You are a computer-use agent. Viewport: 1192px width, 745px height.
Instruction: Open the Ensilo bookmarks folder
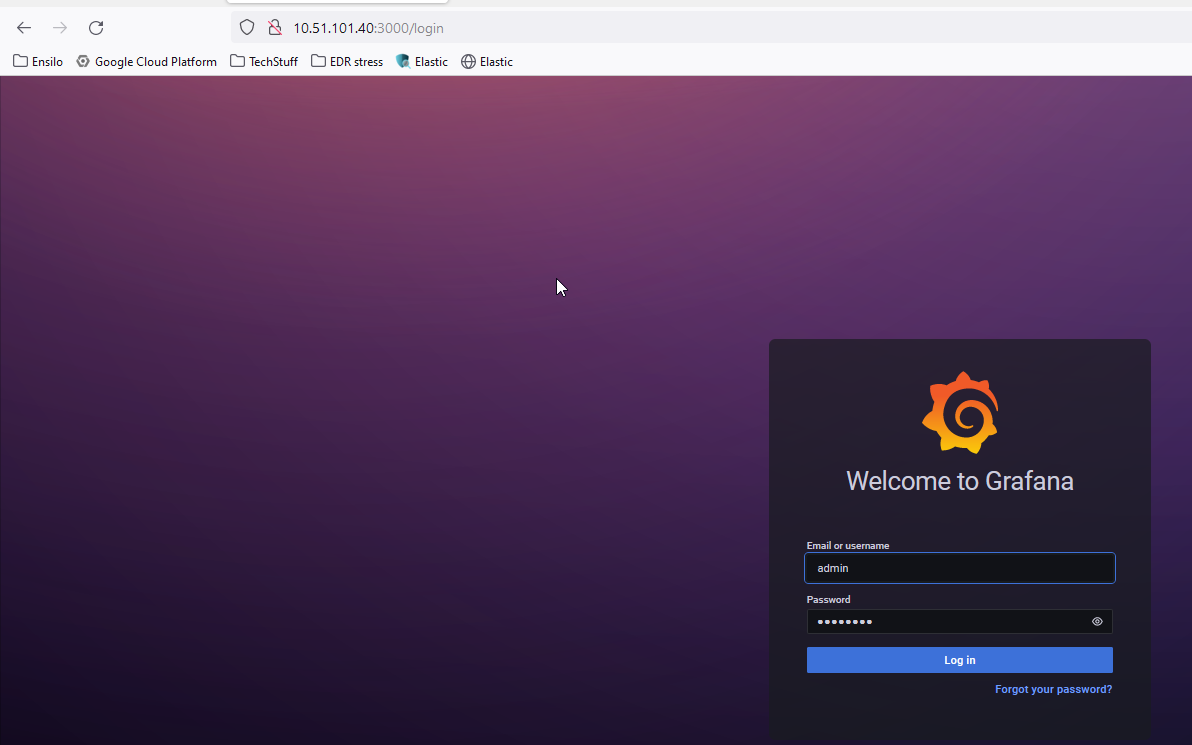click(x=38, y=62)
